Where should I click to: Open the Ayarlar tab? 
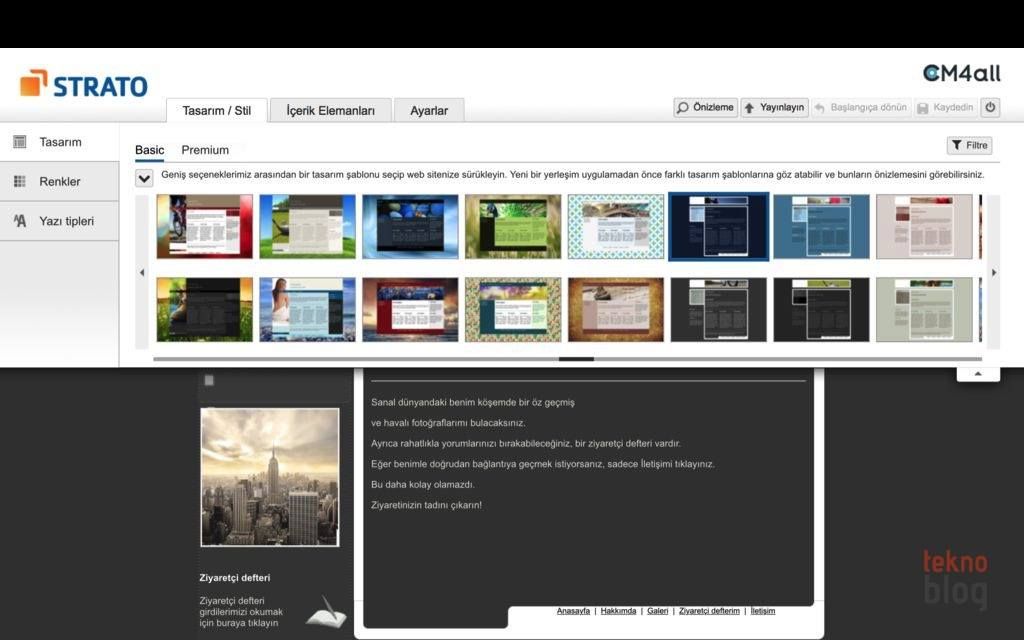pos(429,111)
